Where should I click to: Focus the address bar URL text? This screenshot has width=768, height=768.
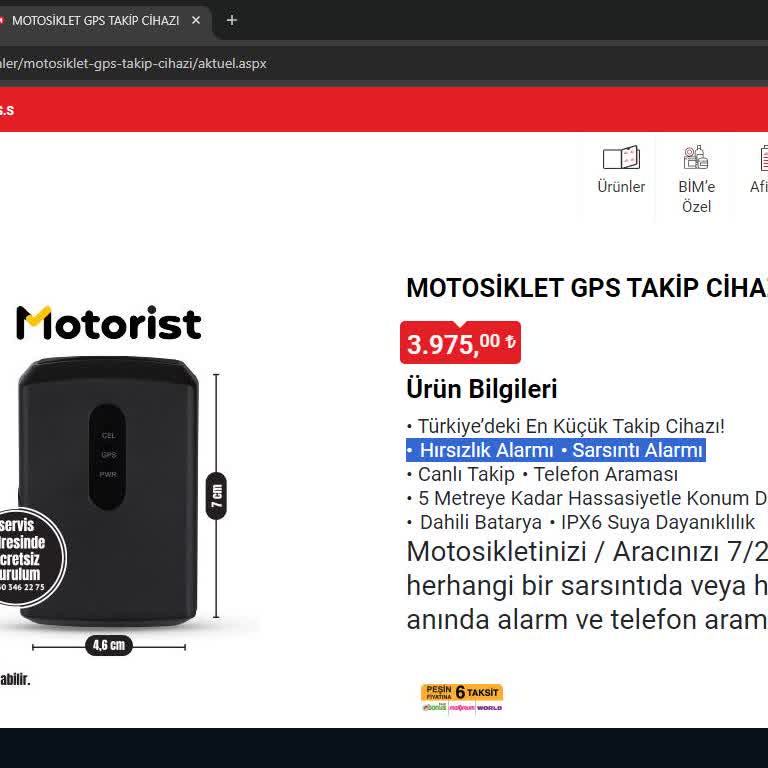133,64
